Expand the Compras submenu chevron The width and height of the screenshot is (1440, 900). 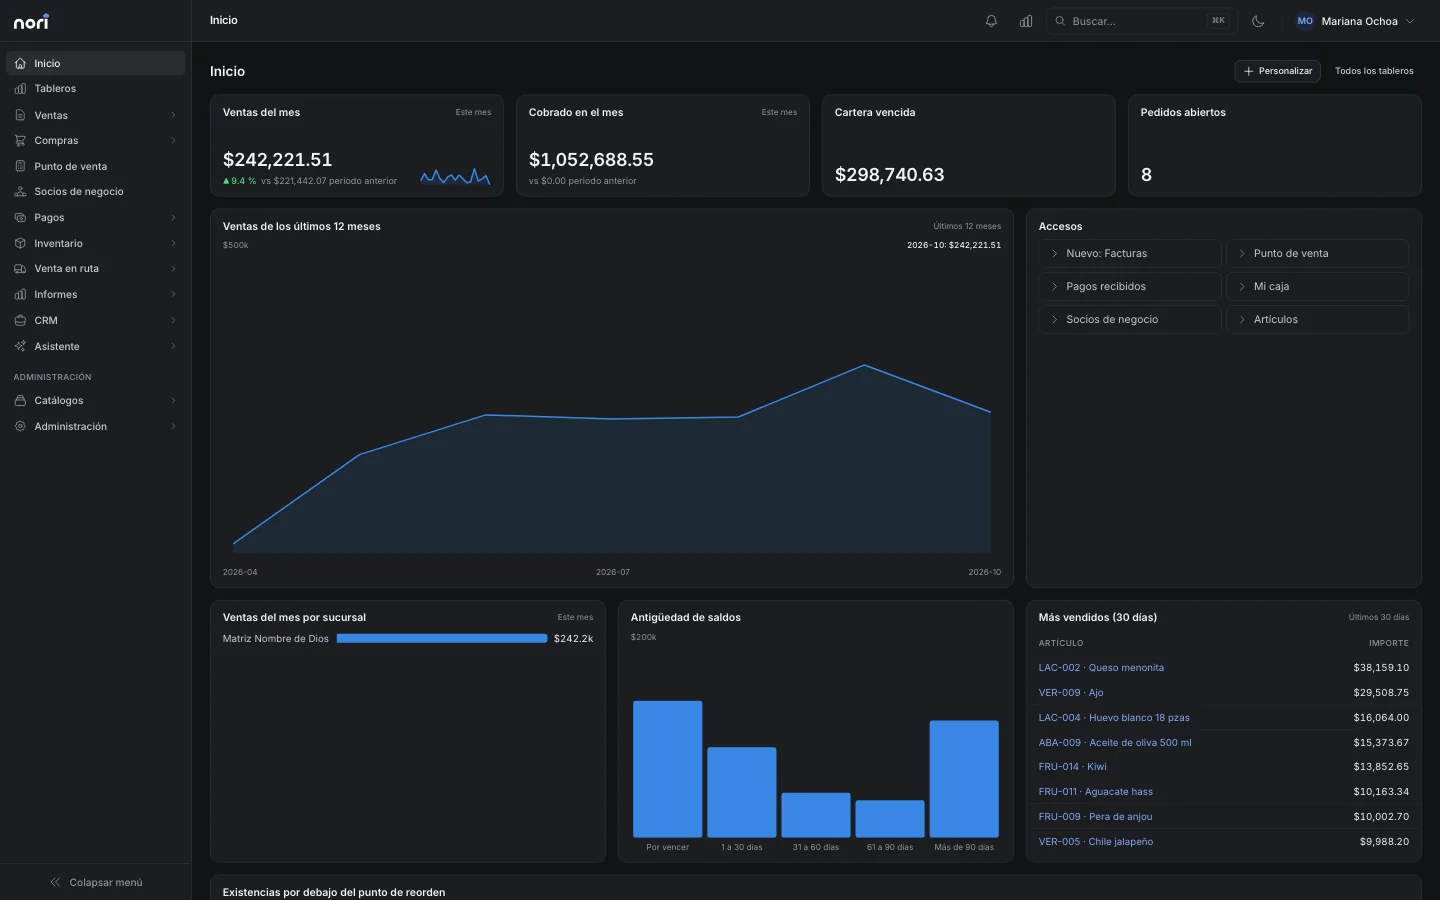point(173,141)
